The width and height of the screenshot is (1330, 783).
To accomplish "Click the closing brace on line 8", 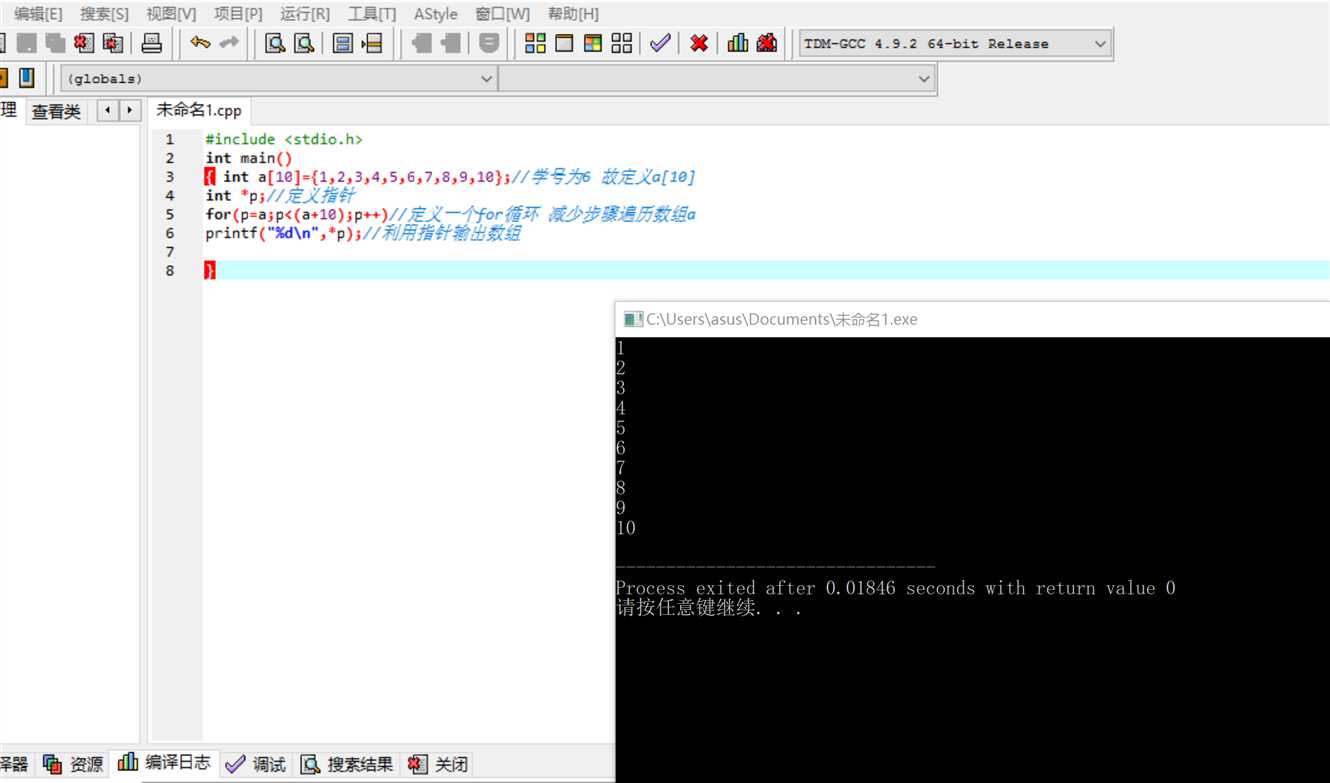I will click(x=210, y=270).
